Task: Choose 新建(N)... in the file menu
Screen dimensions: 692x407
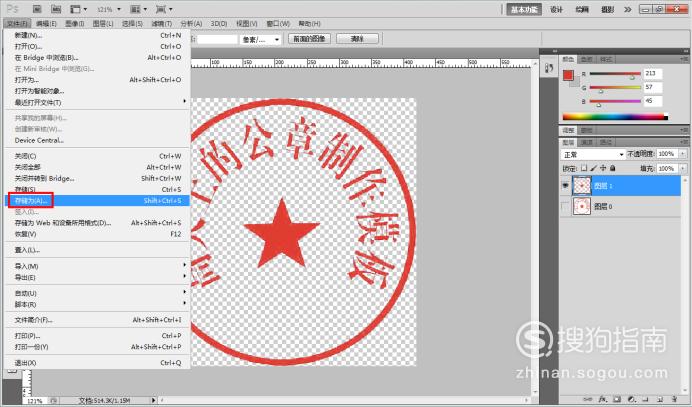Action: tap(99, 35)
